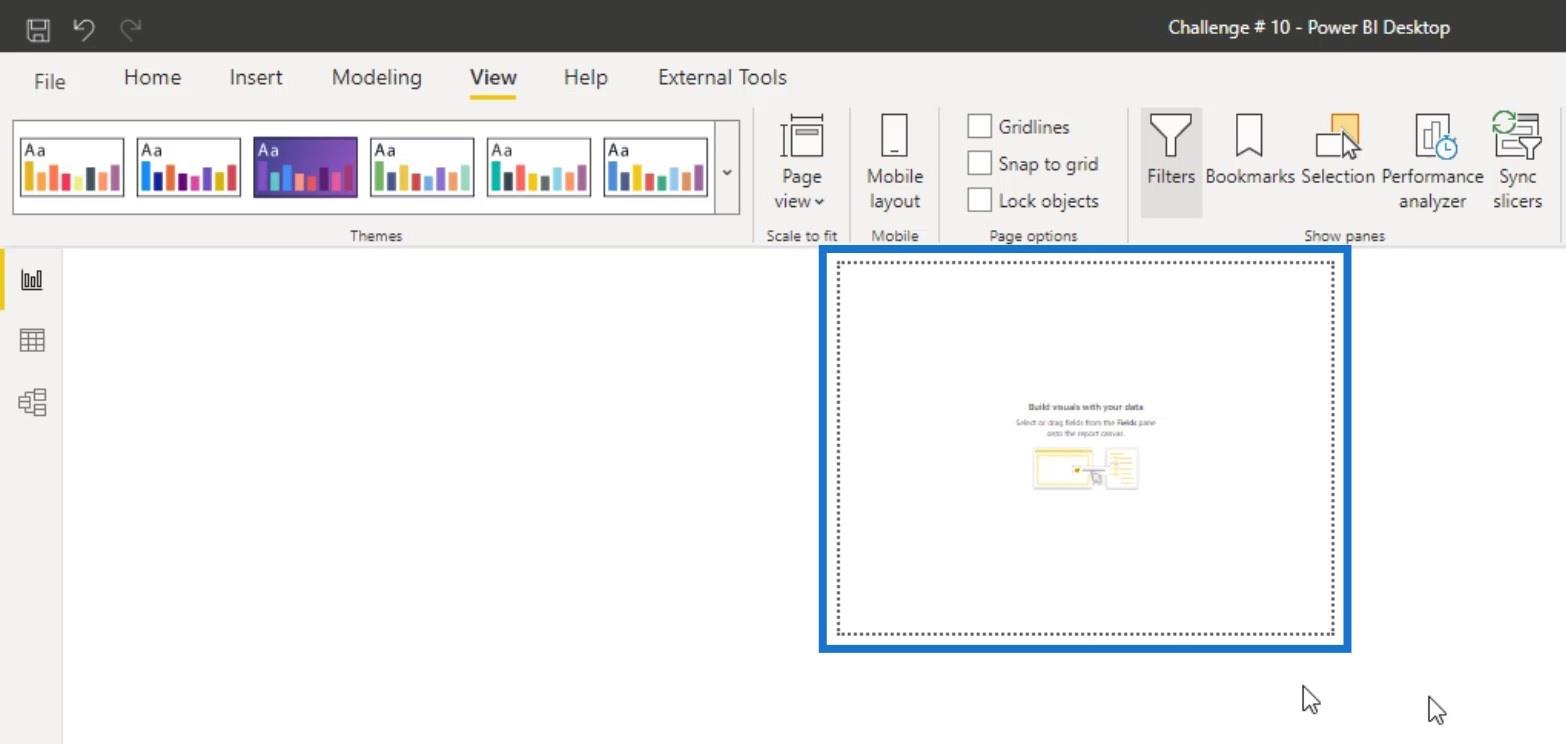Viewport: 1566px width, 744px height.
Task: Open the Page view dropdown
Action: [801, 163]
